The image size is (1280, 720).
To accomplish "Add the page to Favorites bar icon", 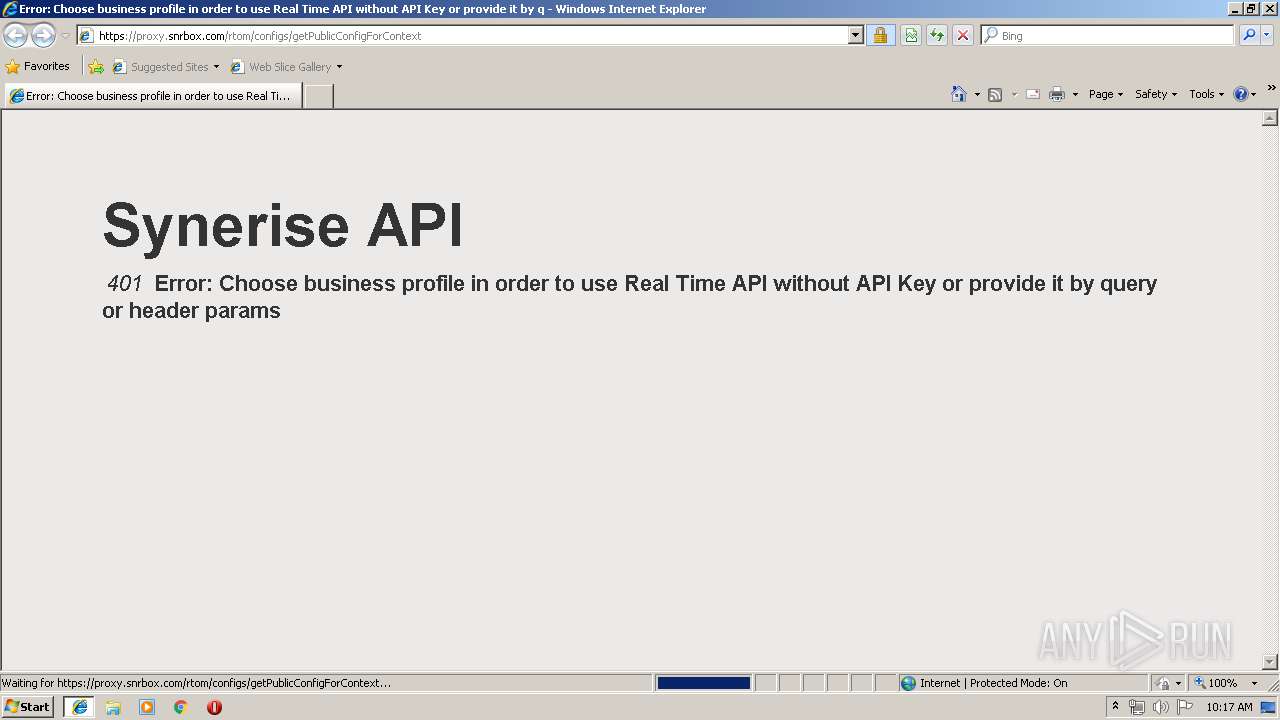I will (x=96, y=67).
